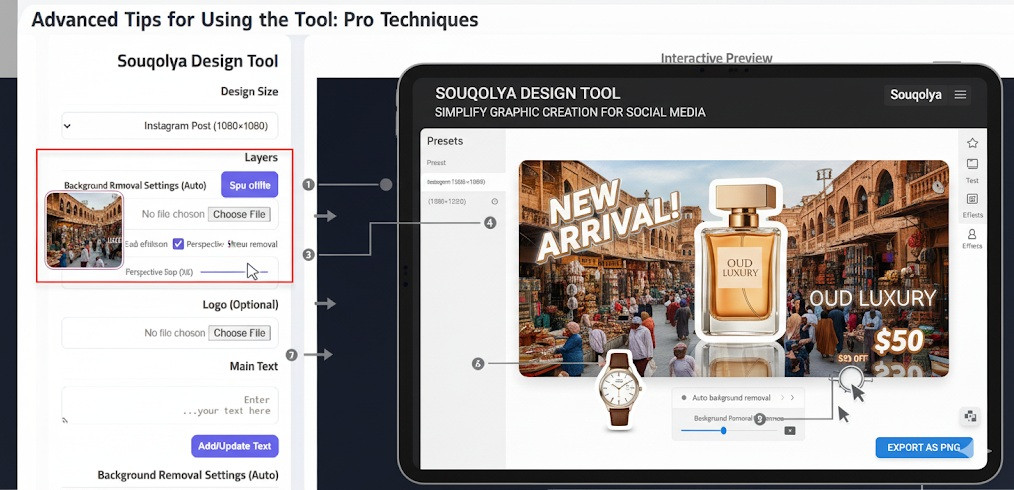
Task: Click the Souqolya Design Tool panel title
Action: point(198,61)
